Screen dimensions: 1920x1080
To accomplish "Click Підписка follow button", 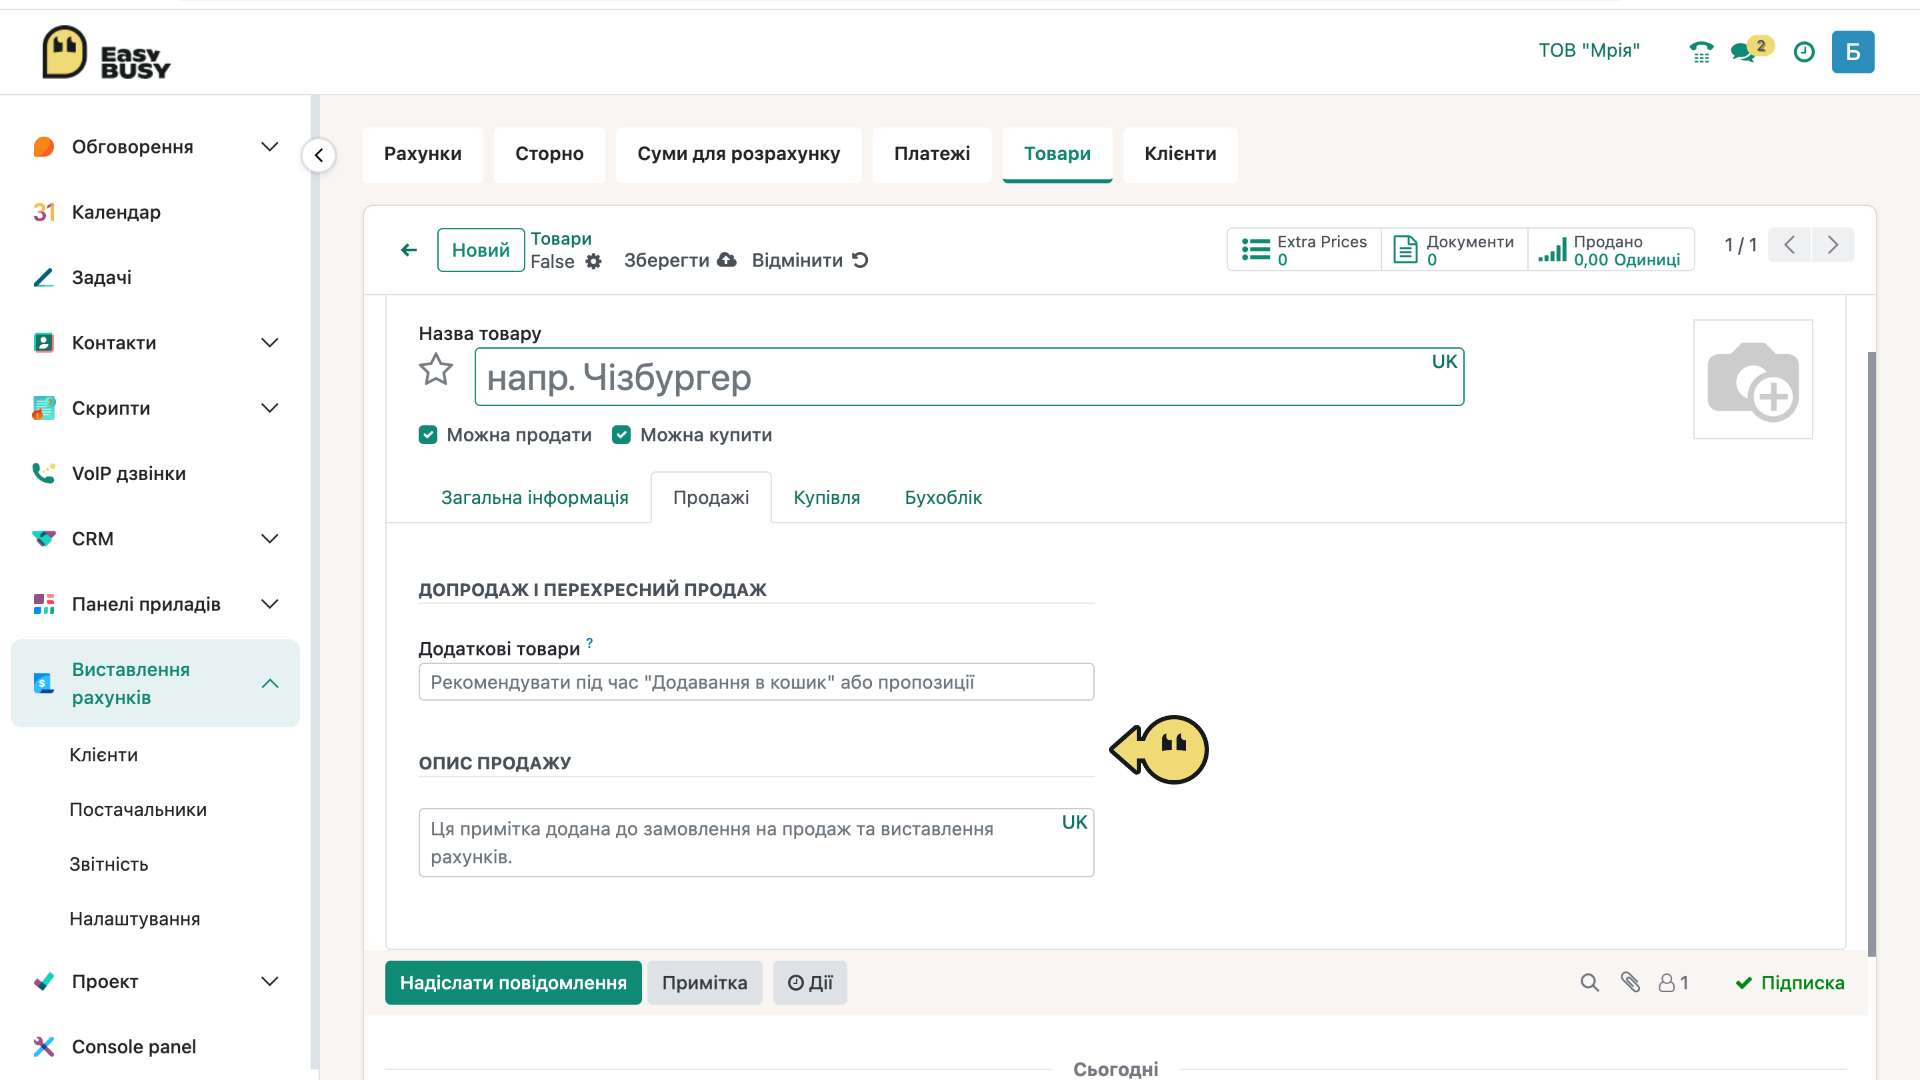I will pos(1790,983).
